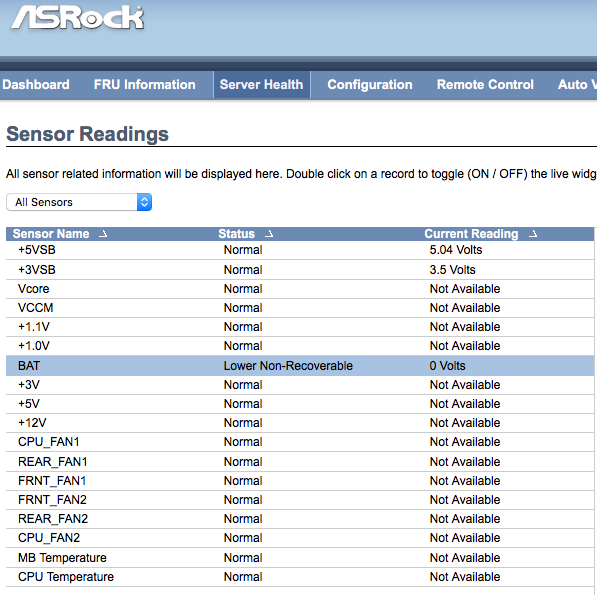
Task: Select the MB Temperature sensor row
Action: point(300,558)
